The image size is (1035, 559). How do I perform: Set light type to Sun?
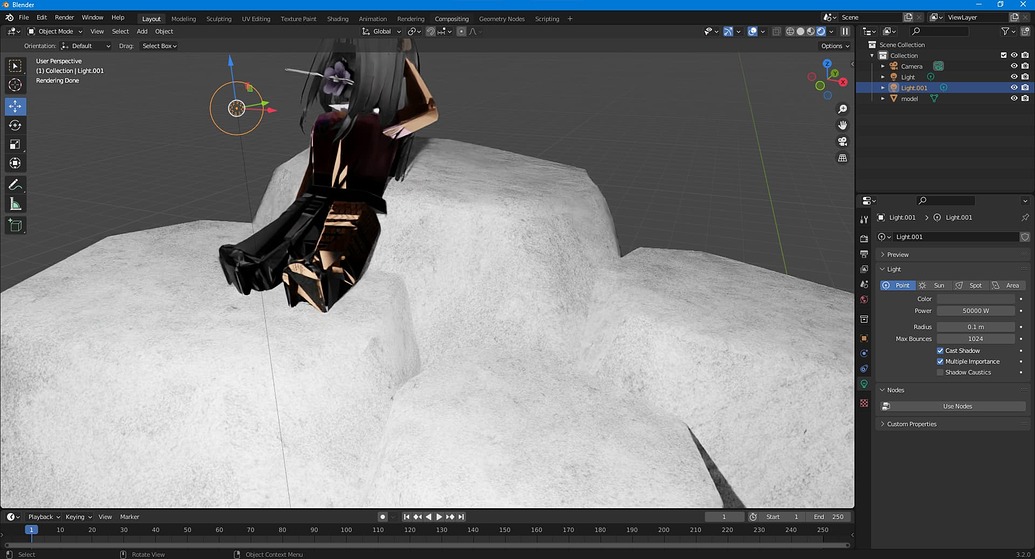(933, 285)
